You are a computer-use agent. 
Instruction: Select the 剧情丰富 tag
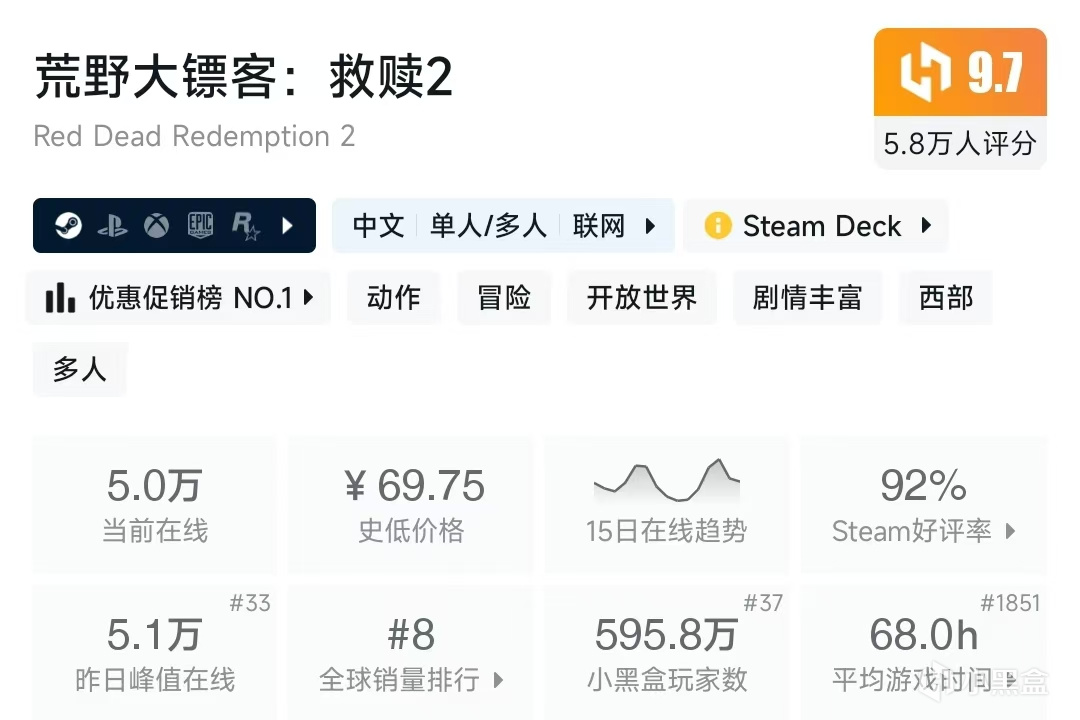[x=807, y=298]
